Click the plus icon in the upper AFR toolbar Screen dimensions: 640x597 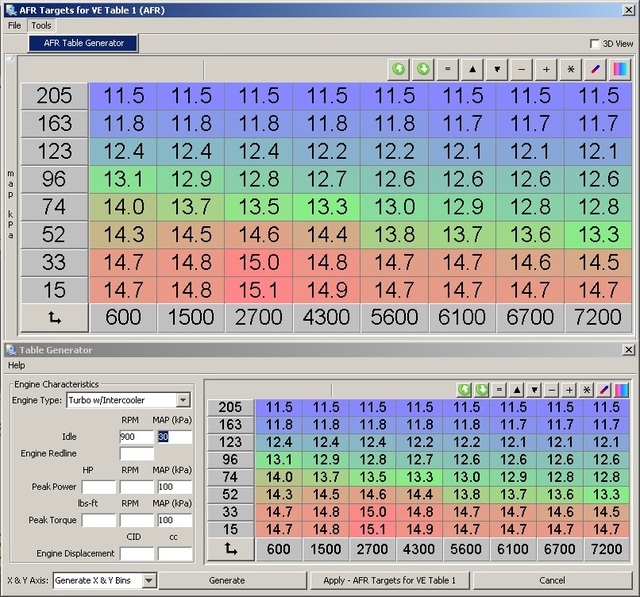pyautogui.click(x=546, y=69)
